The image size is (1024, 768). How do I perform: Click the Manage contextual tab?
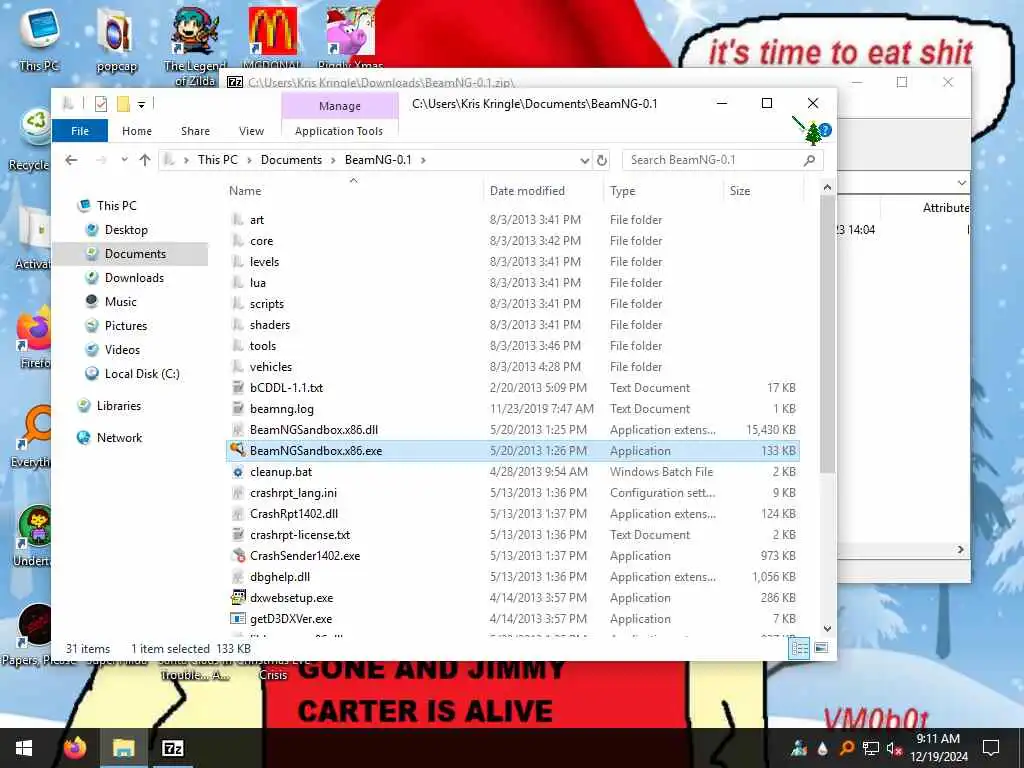[x=340, y=106]
